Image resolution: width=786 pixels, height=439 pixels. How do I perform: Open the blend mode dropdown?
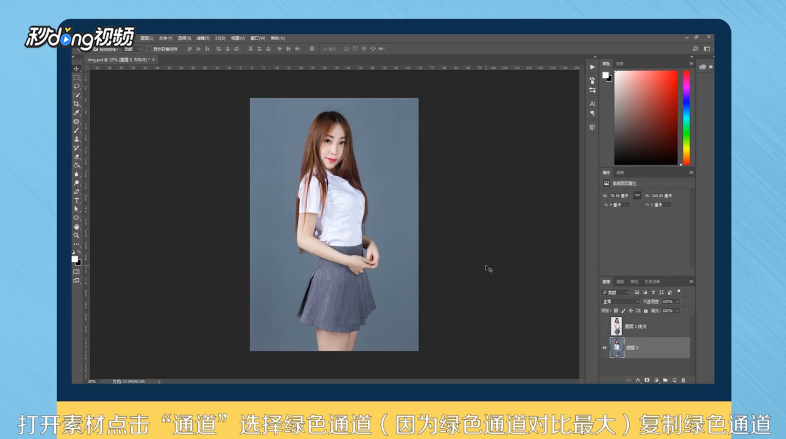point(621,302)
